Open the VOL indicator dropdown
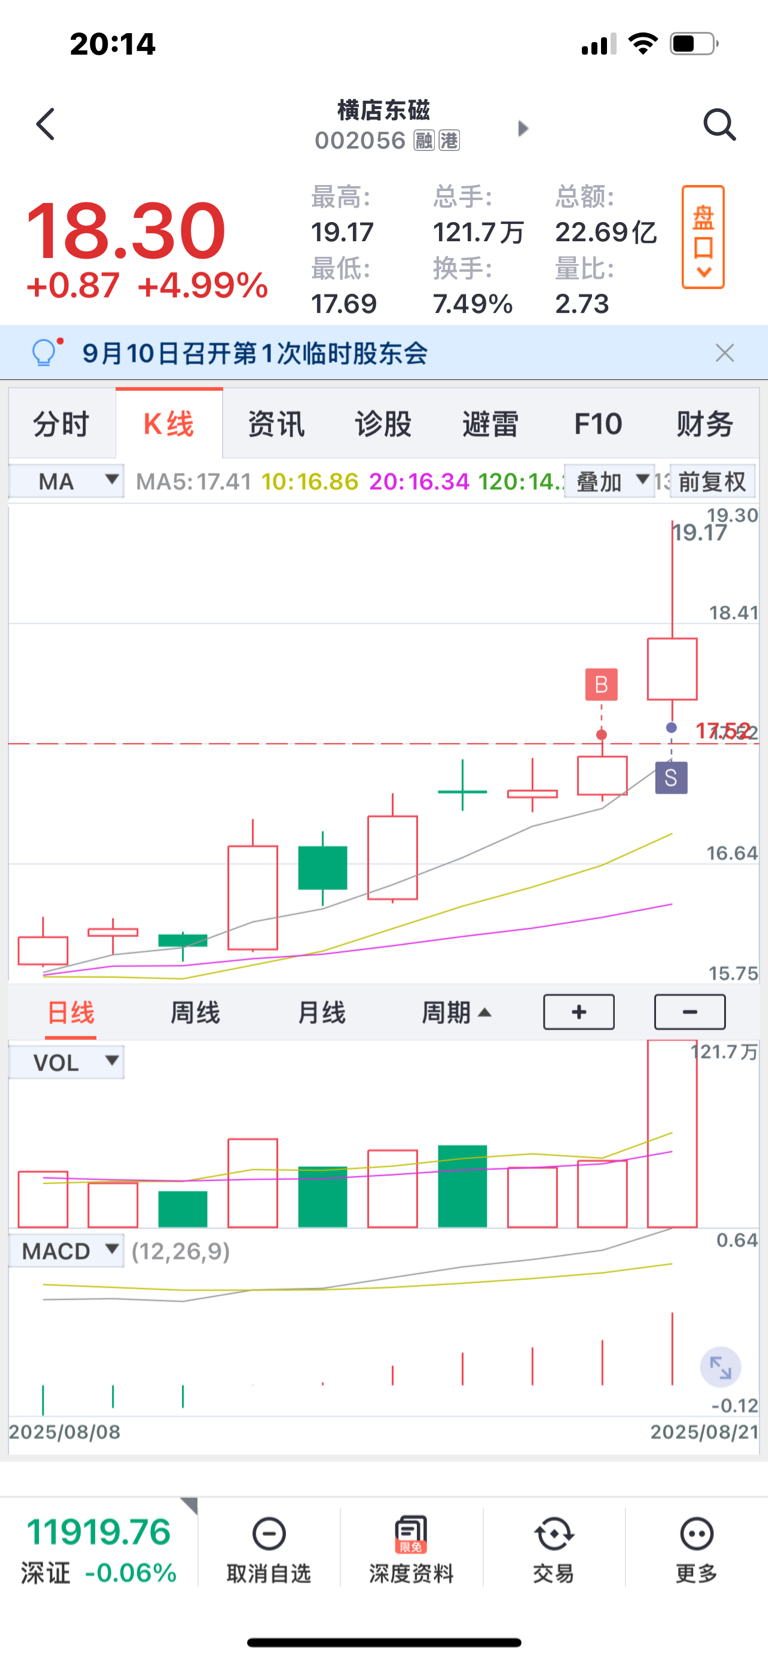Screen dimensions: 768x1662 click(66, 1062)
